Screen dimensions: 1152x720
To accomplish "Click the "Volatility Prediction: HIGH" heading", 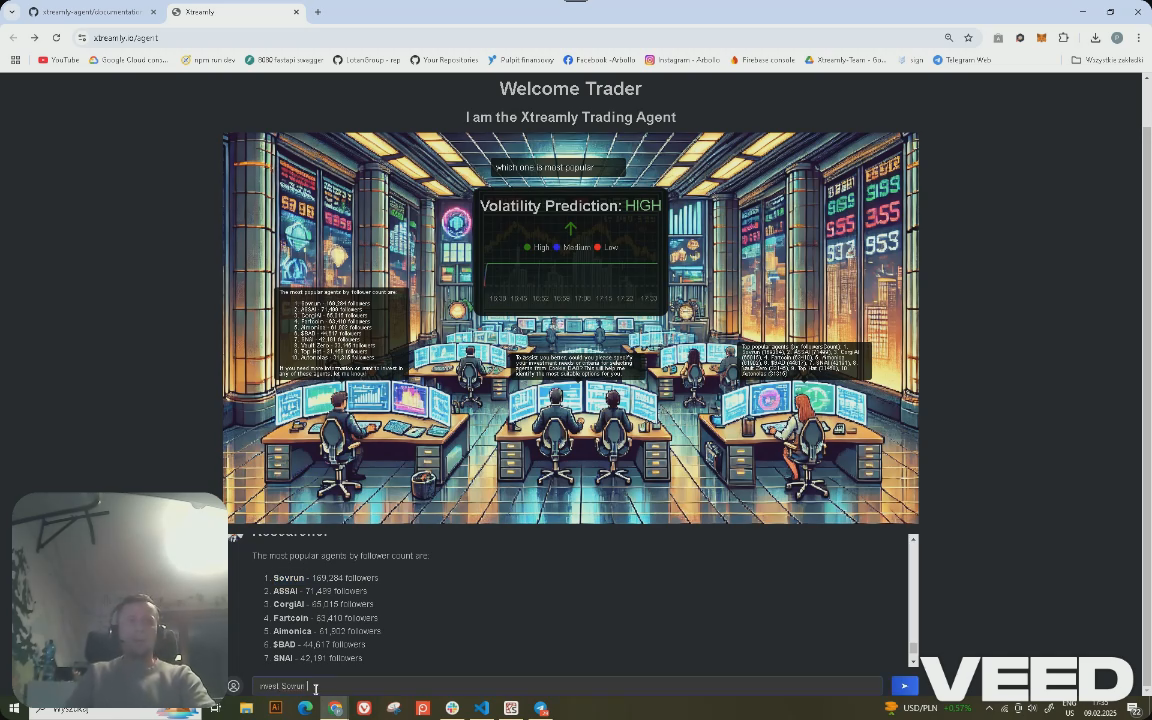I will click(570, 206).
